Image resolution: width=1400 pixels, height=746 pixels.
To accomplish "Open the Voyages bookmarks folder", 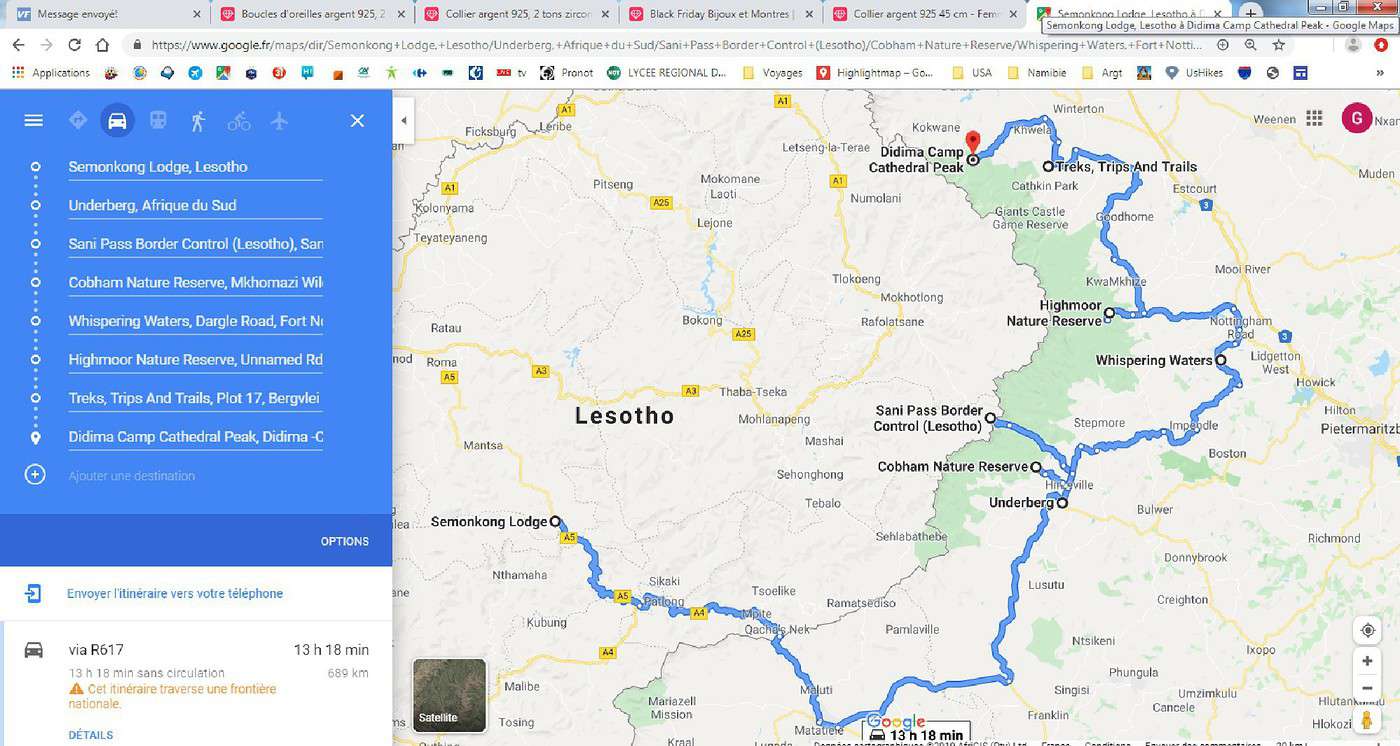I will coord(774,73).
